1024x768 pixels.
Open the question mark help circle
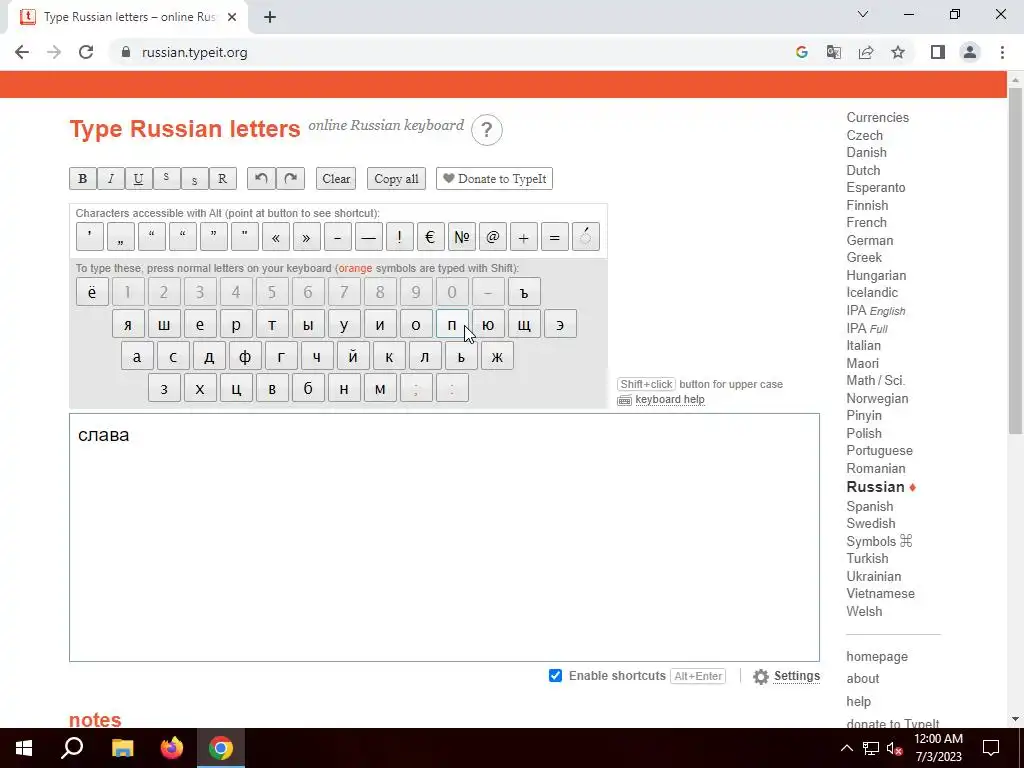[487, 130]
